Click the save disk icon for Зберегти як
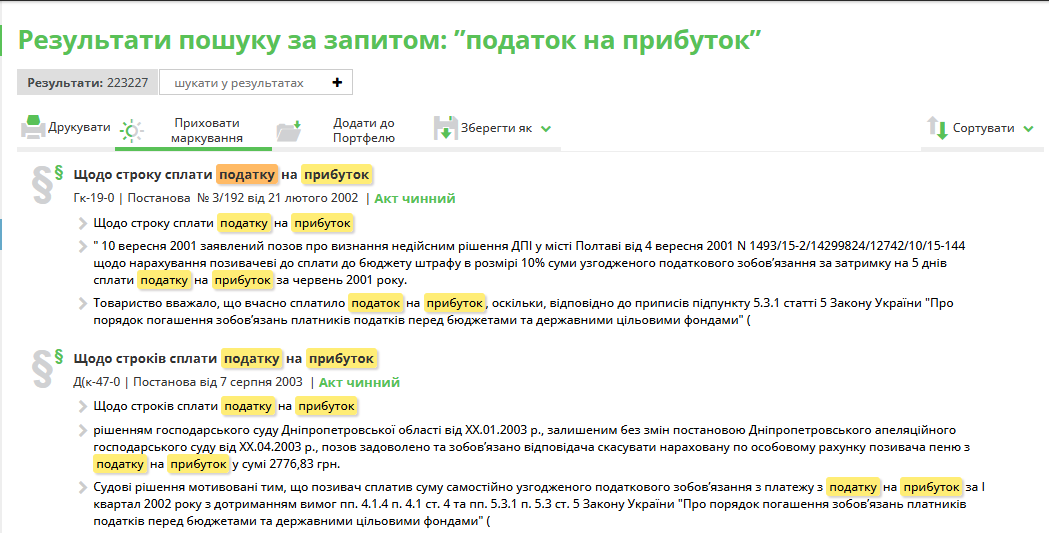Viewport: 1049px width, 533px height. [445, 129]
